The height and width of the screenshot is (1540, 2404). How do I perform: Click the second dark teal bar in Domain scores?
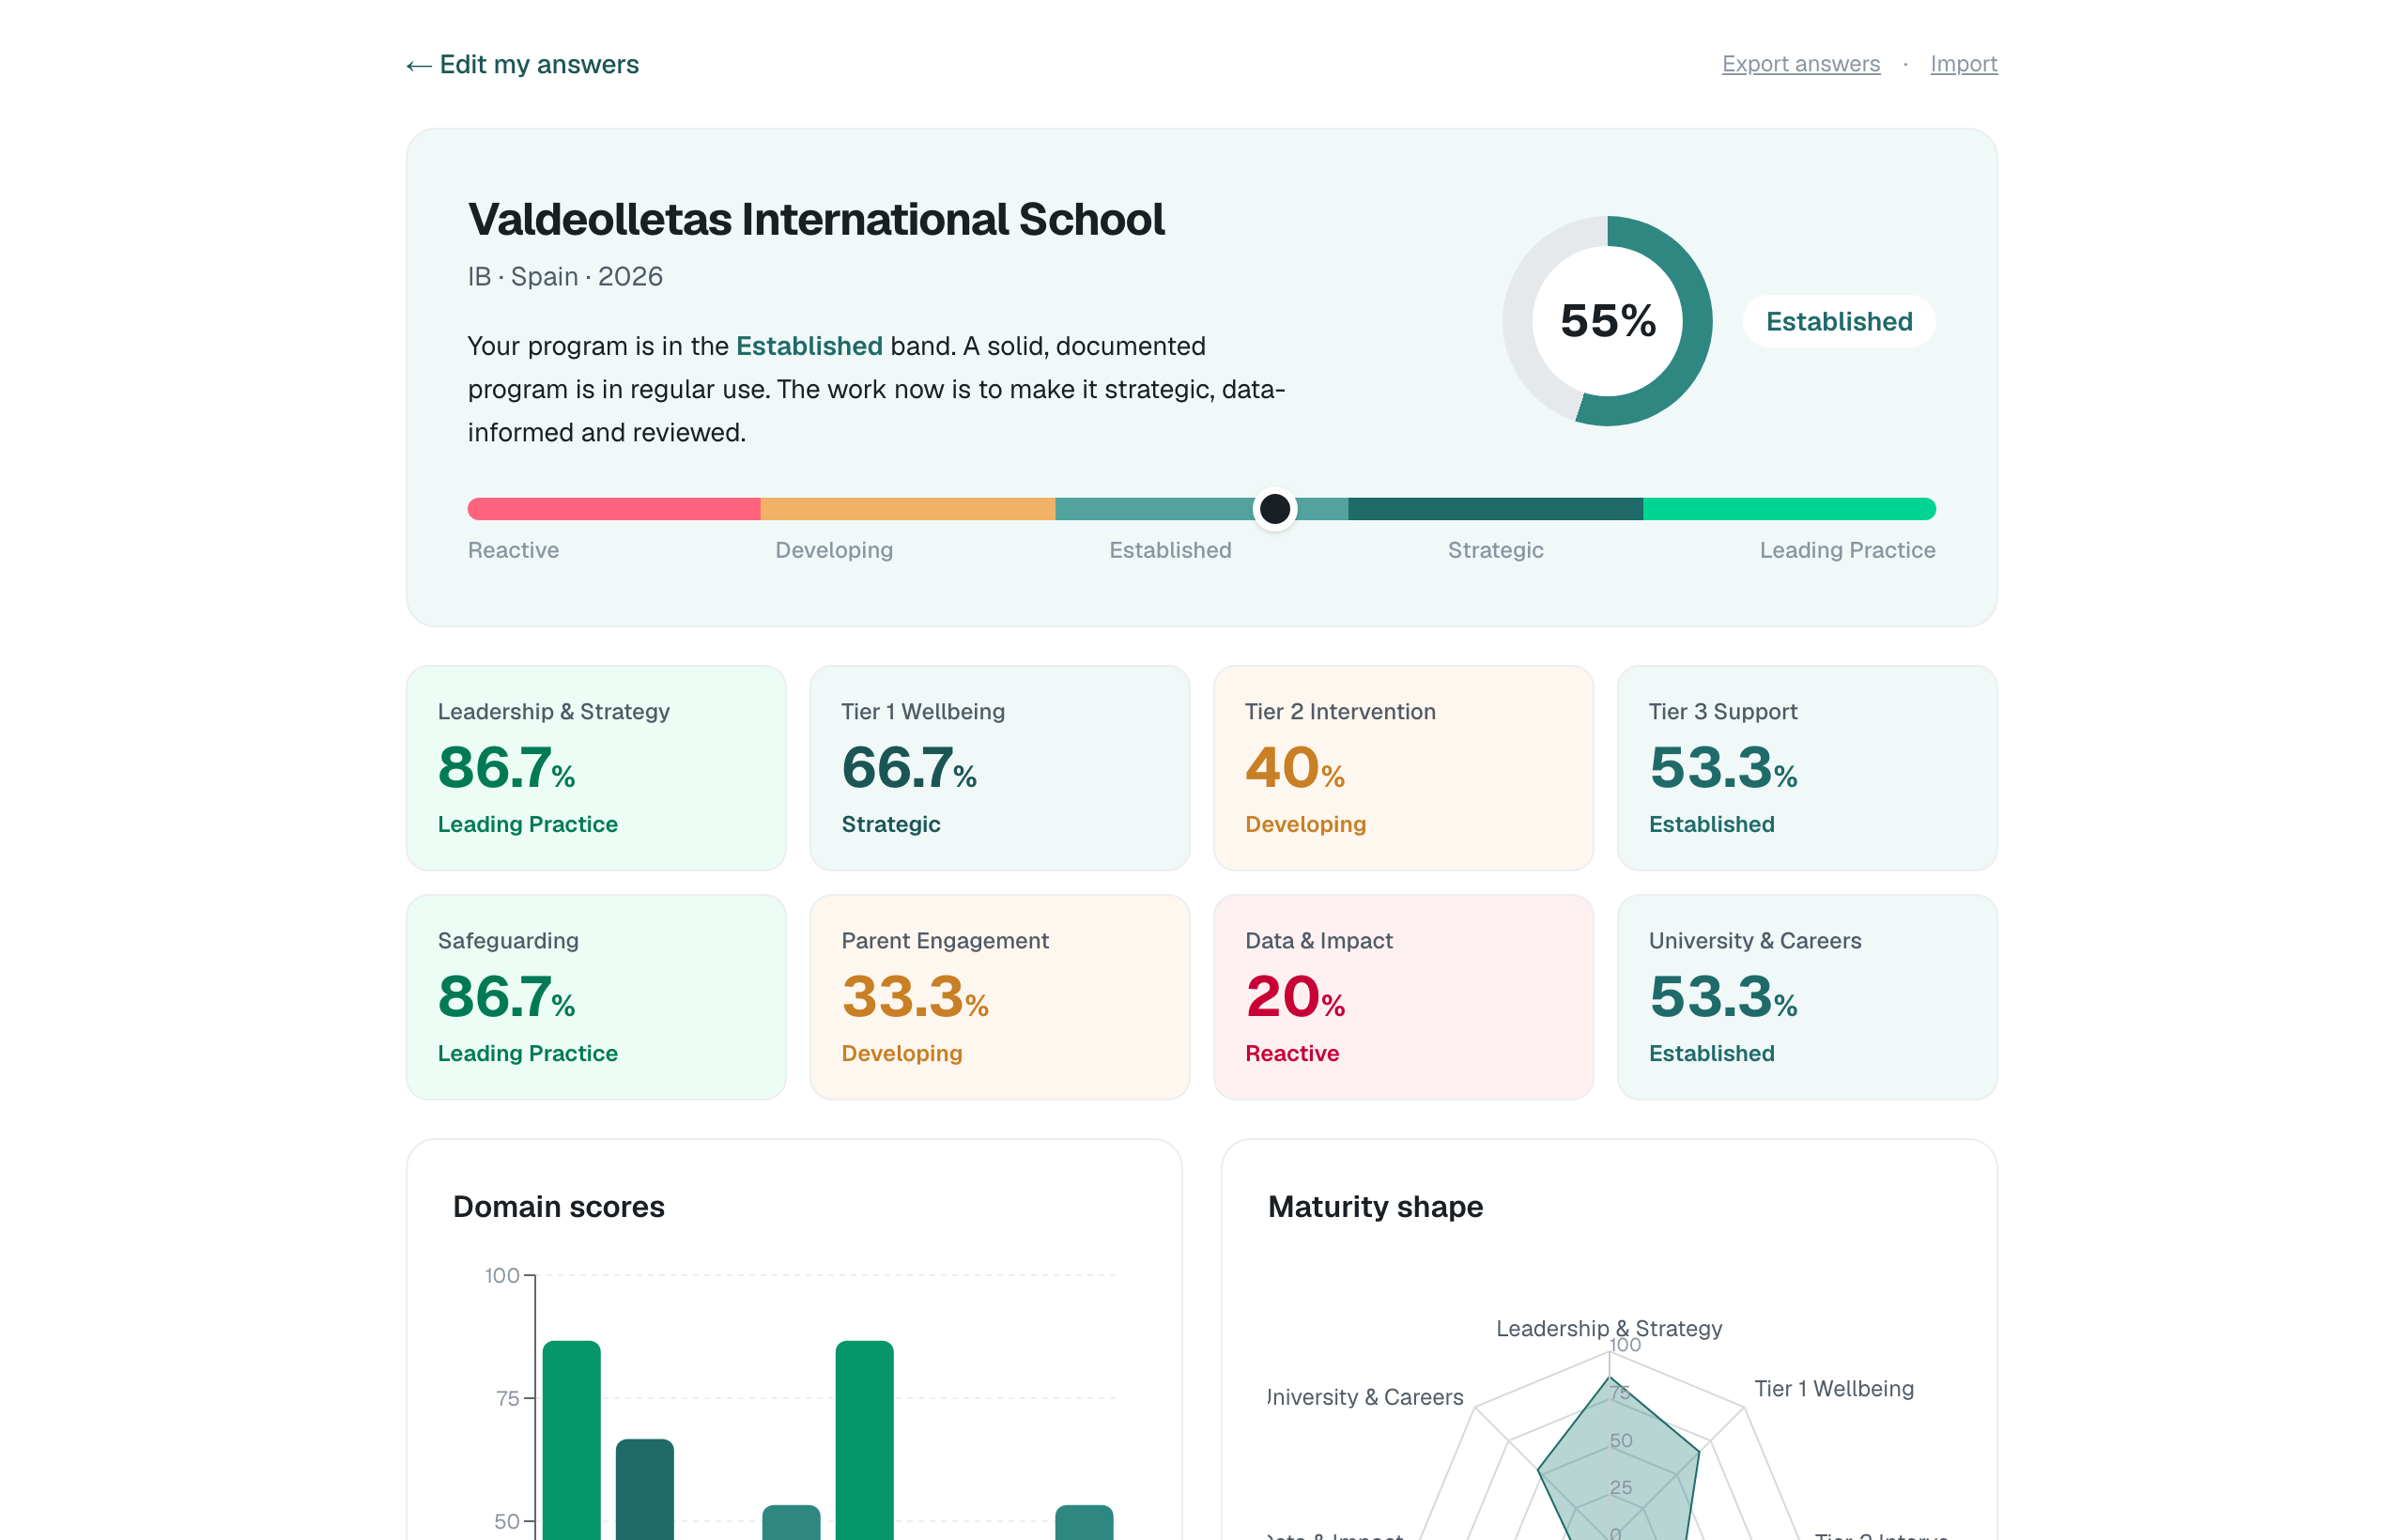click(644, 1489)
